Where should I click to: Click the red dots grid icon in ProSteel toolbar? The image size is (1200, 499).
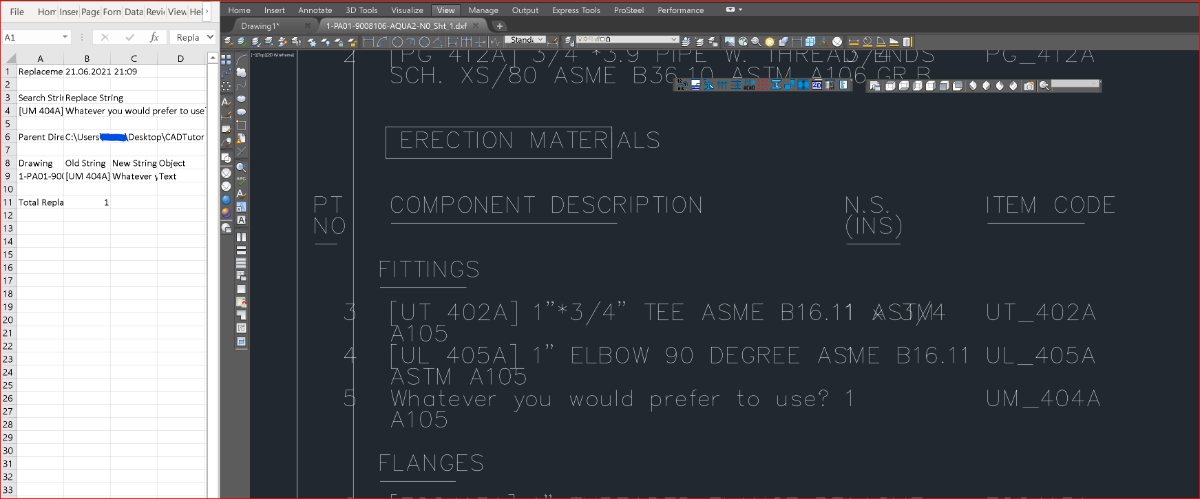[x=763, y=85]
